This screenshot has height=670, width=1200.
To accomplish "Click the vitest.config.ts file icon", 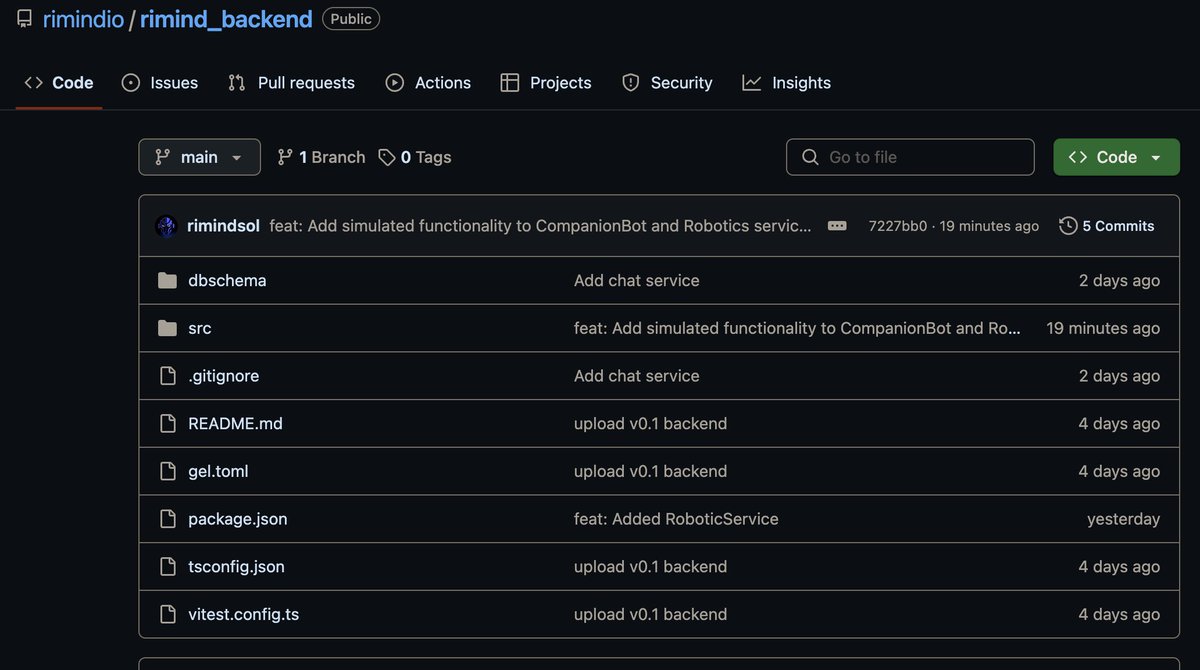I will [167, 614].
